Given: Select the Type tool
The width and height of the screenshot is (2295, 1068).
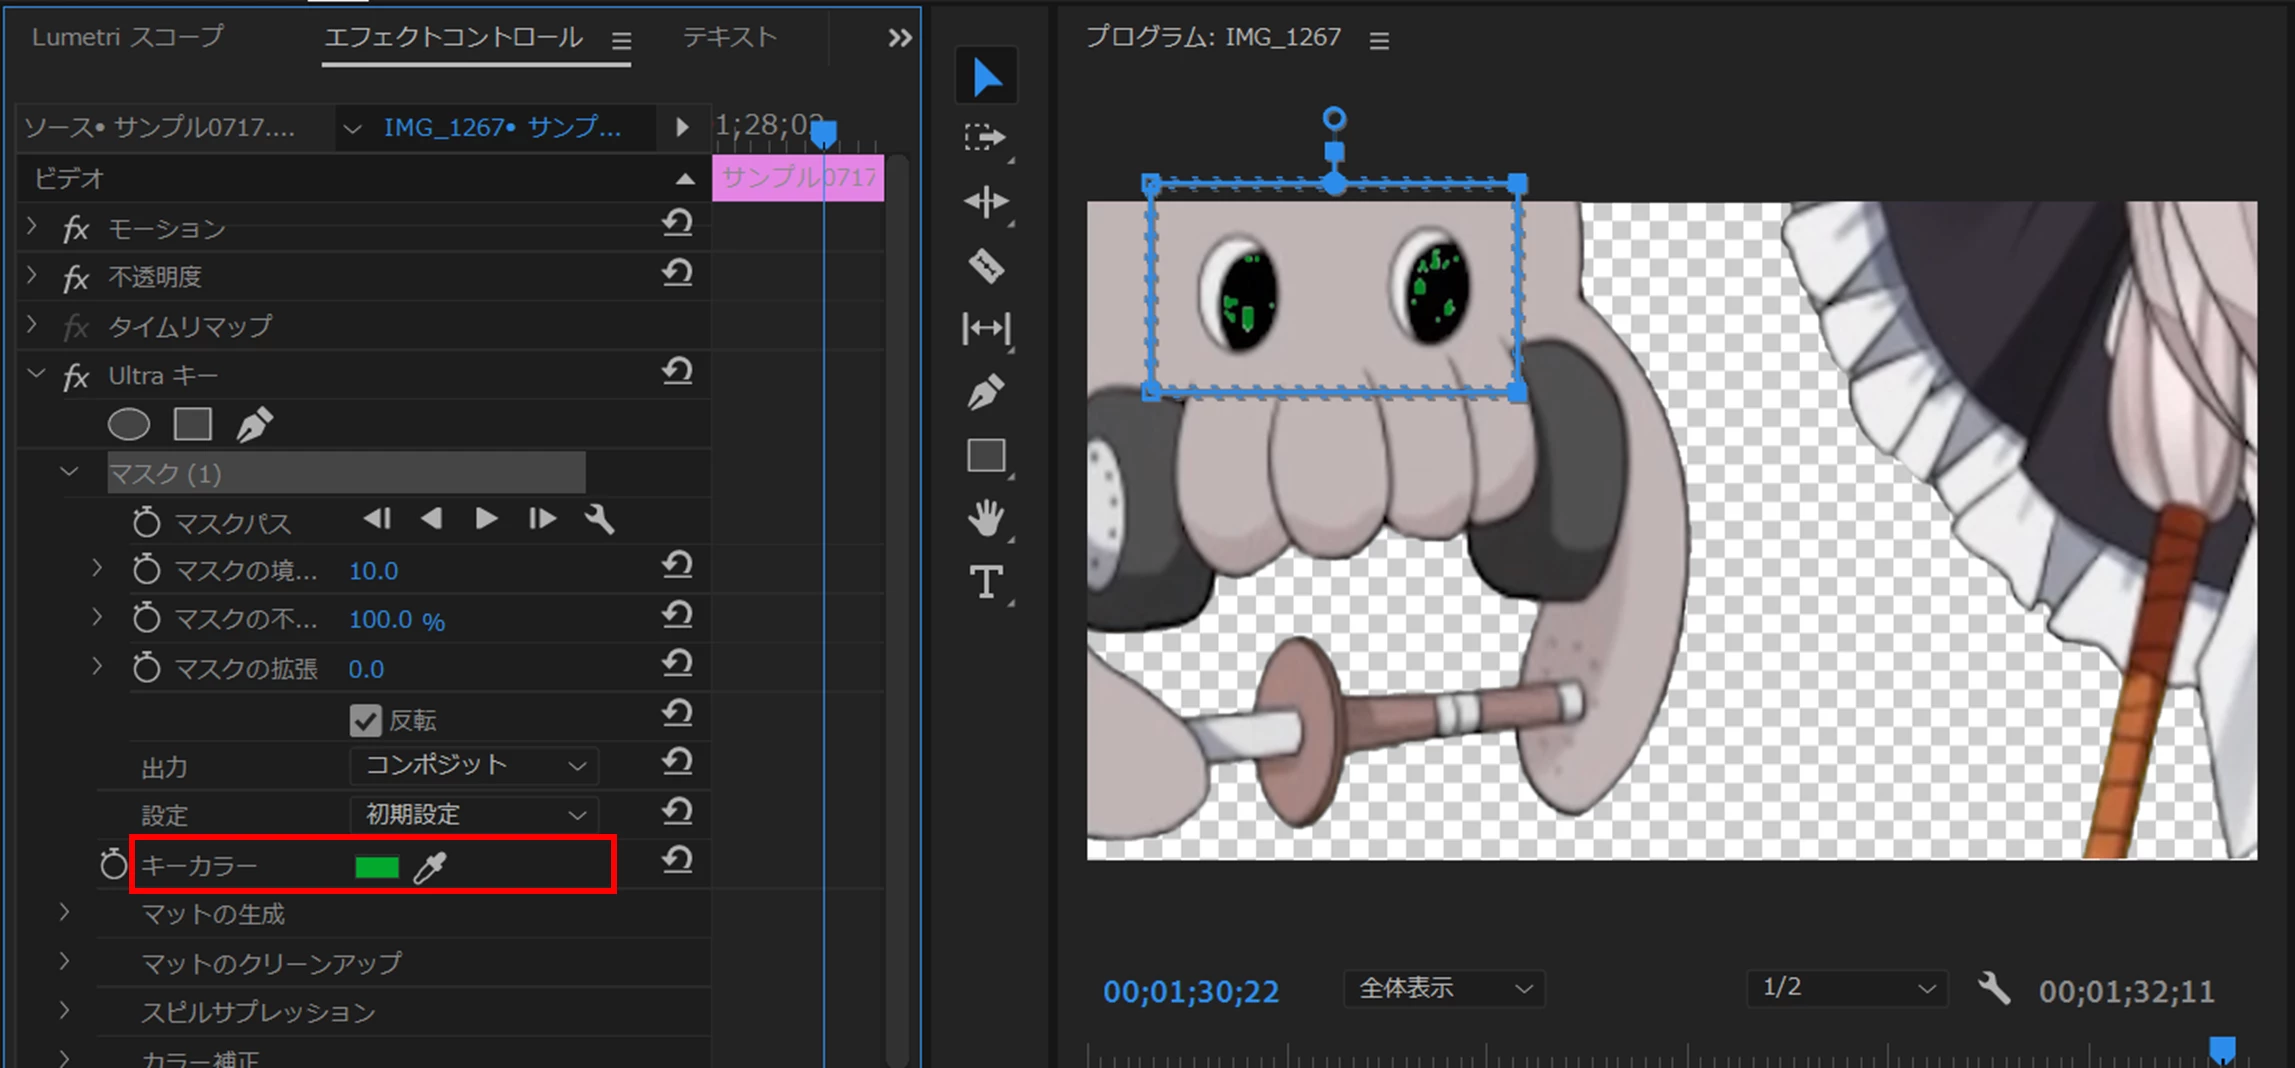Looking at the screenshot, I should (x=986, y=582).
